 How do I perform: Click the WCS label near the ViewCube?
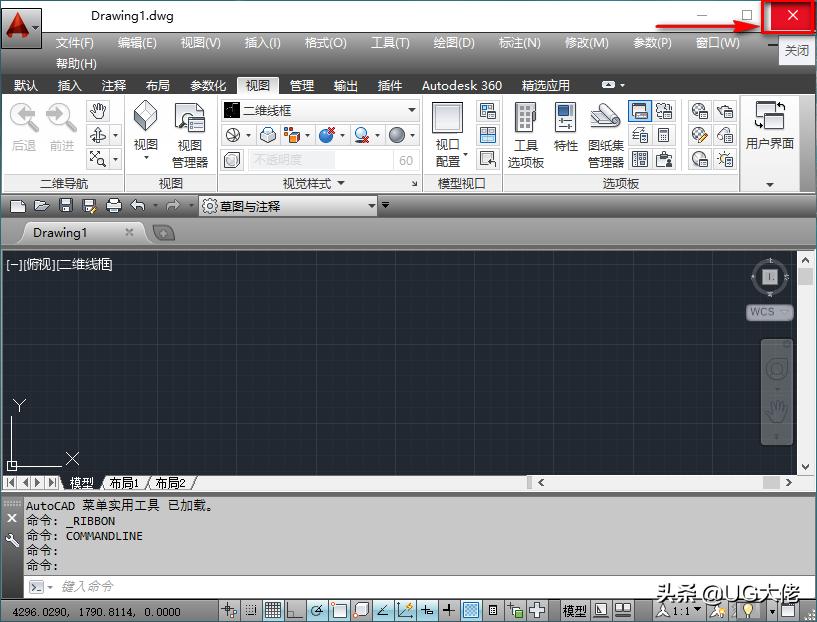(x=764, y=313)
